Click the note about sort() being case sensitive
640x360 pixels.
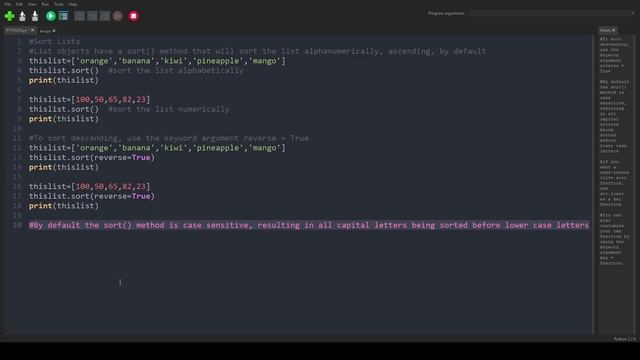click(x=613, y=116)
